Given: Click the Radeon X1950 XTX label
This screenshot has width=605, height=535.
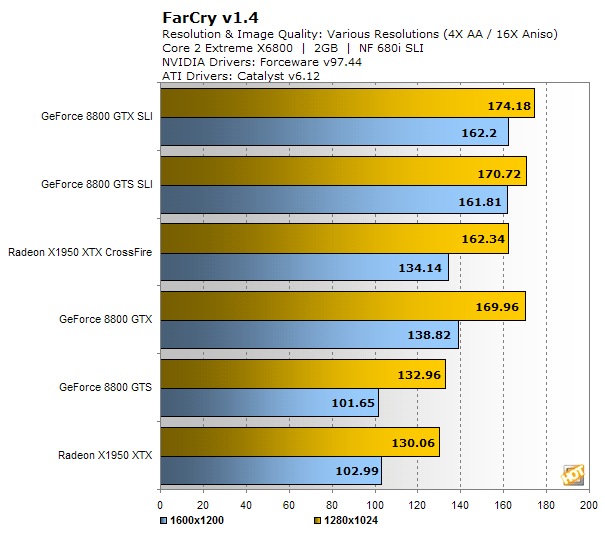Looking at the screenshot, I should 105,455.
